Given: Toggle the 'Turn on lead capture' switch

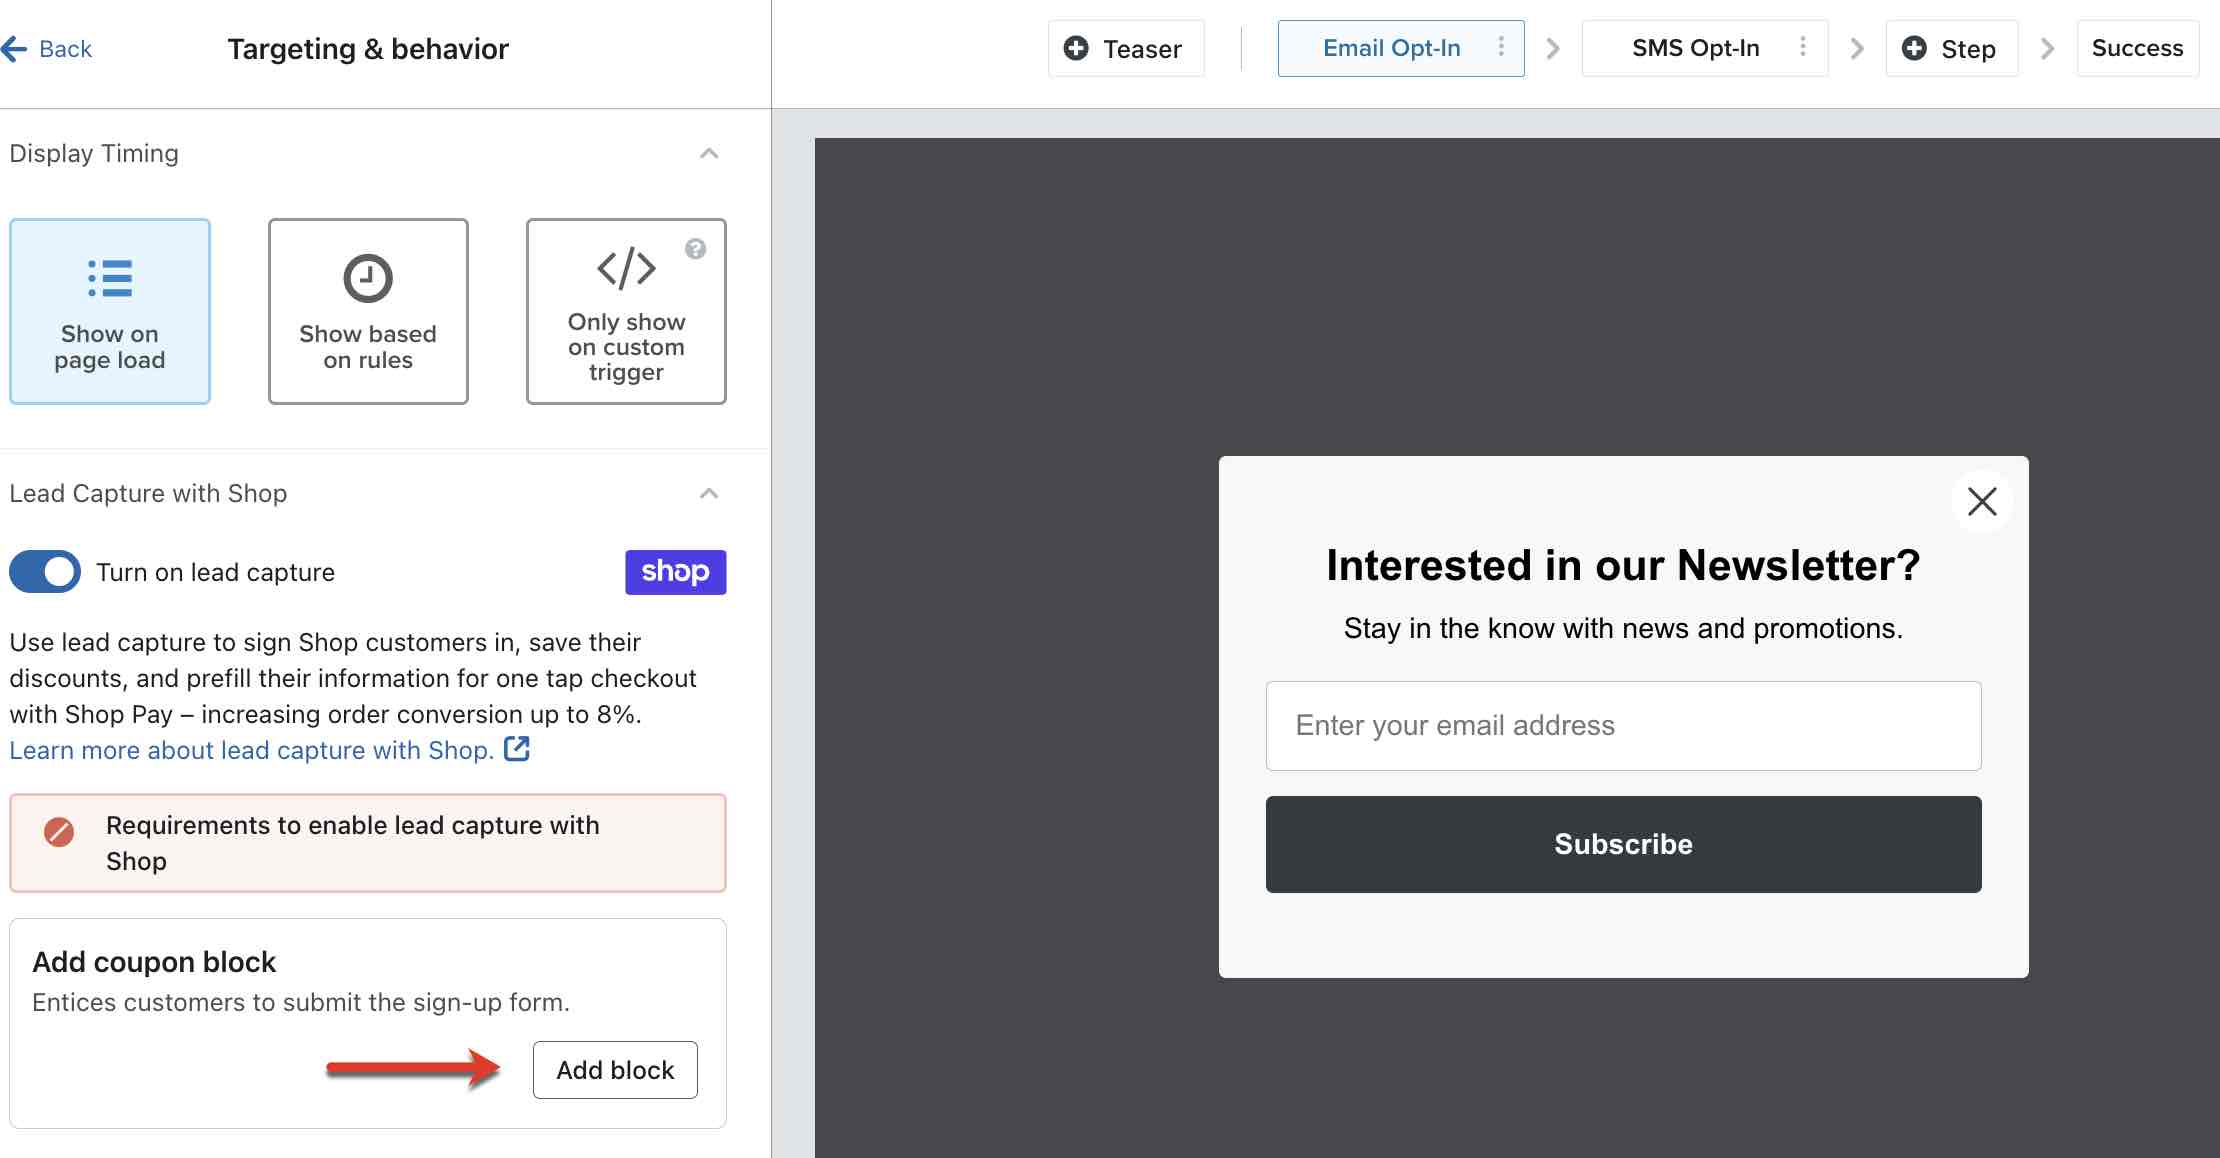Looking at the screenshot, I should click(44, 572).
